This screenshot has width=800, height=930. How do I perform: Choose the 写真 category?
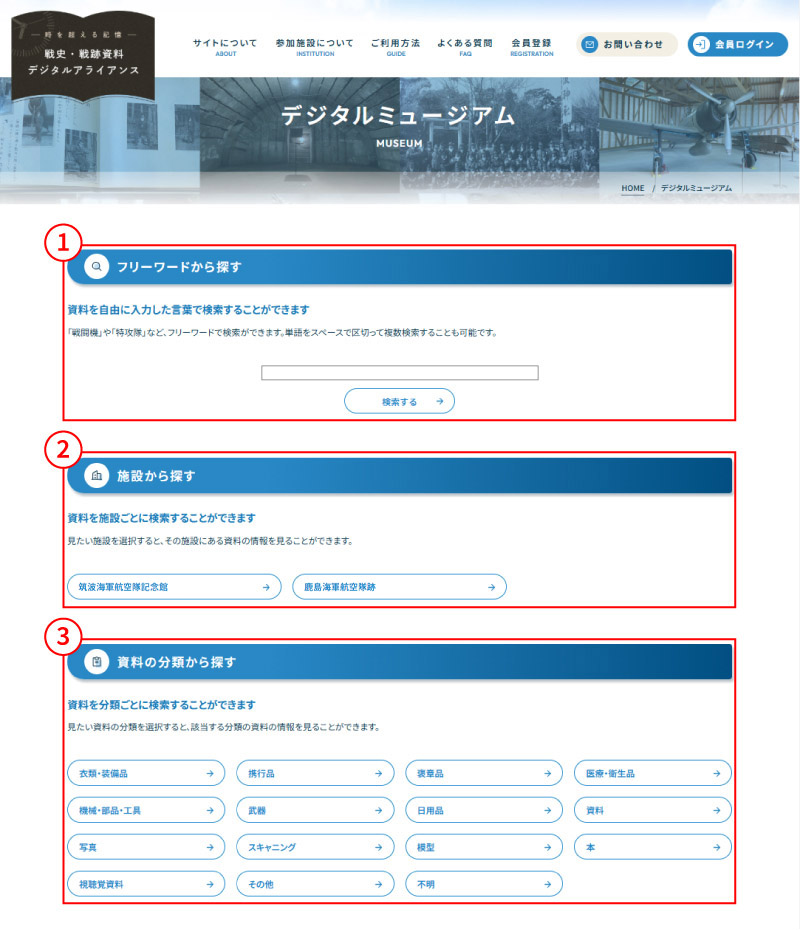click(x=145, y=847)
